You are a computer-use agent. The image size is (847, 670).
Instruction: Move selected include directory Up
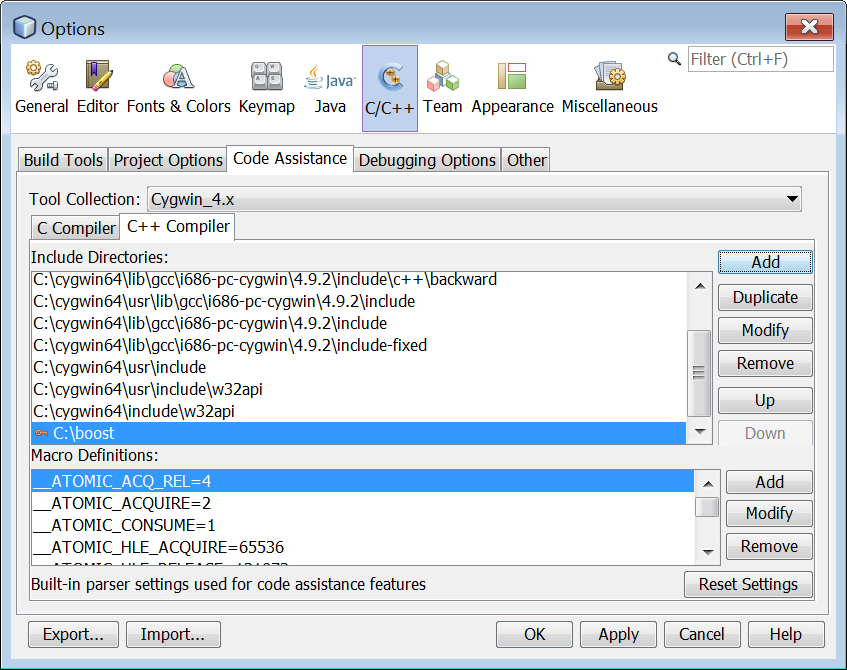765,400
